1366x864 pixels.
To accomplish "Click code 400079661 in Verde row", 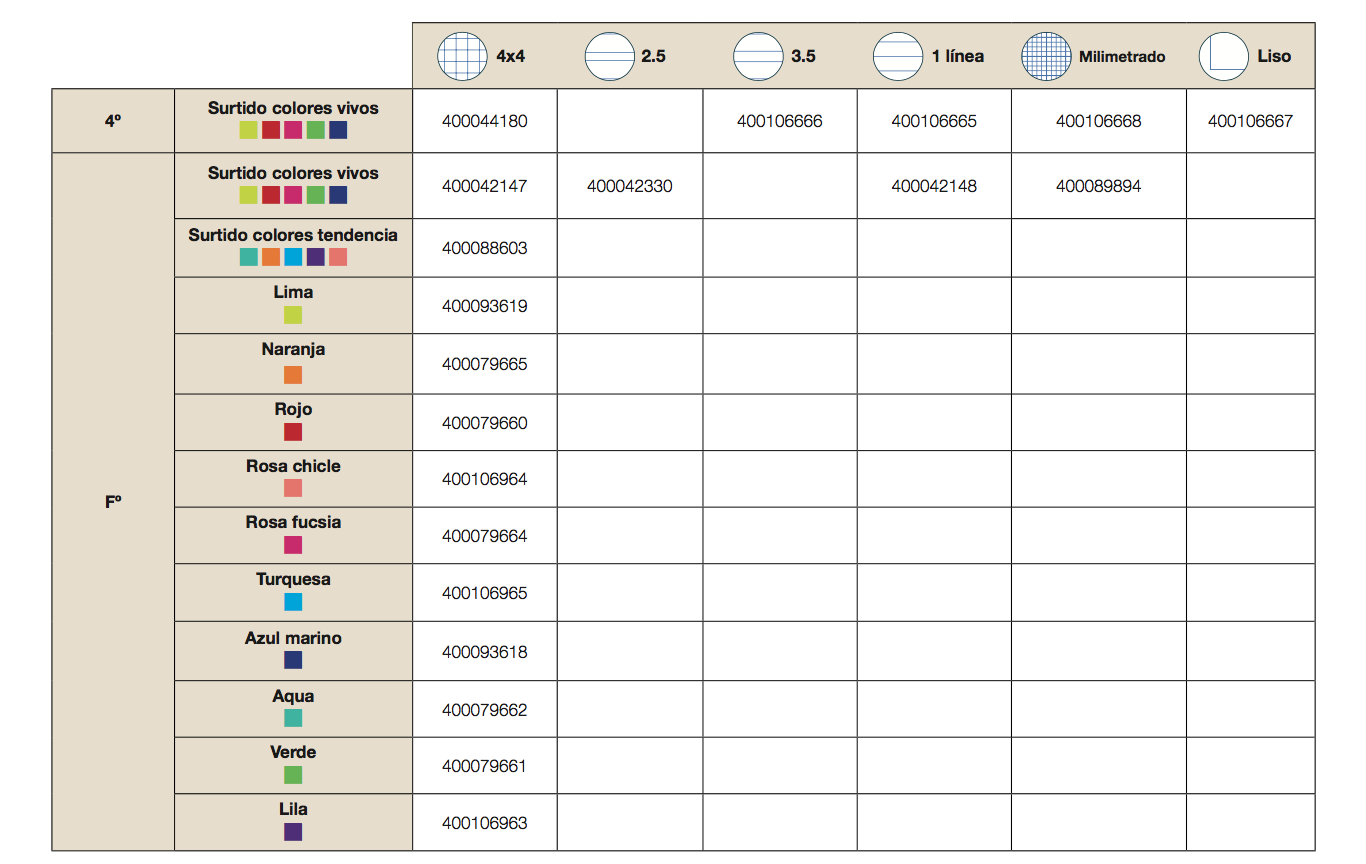I will pos(484,766).
